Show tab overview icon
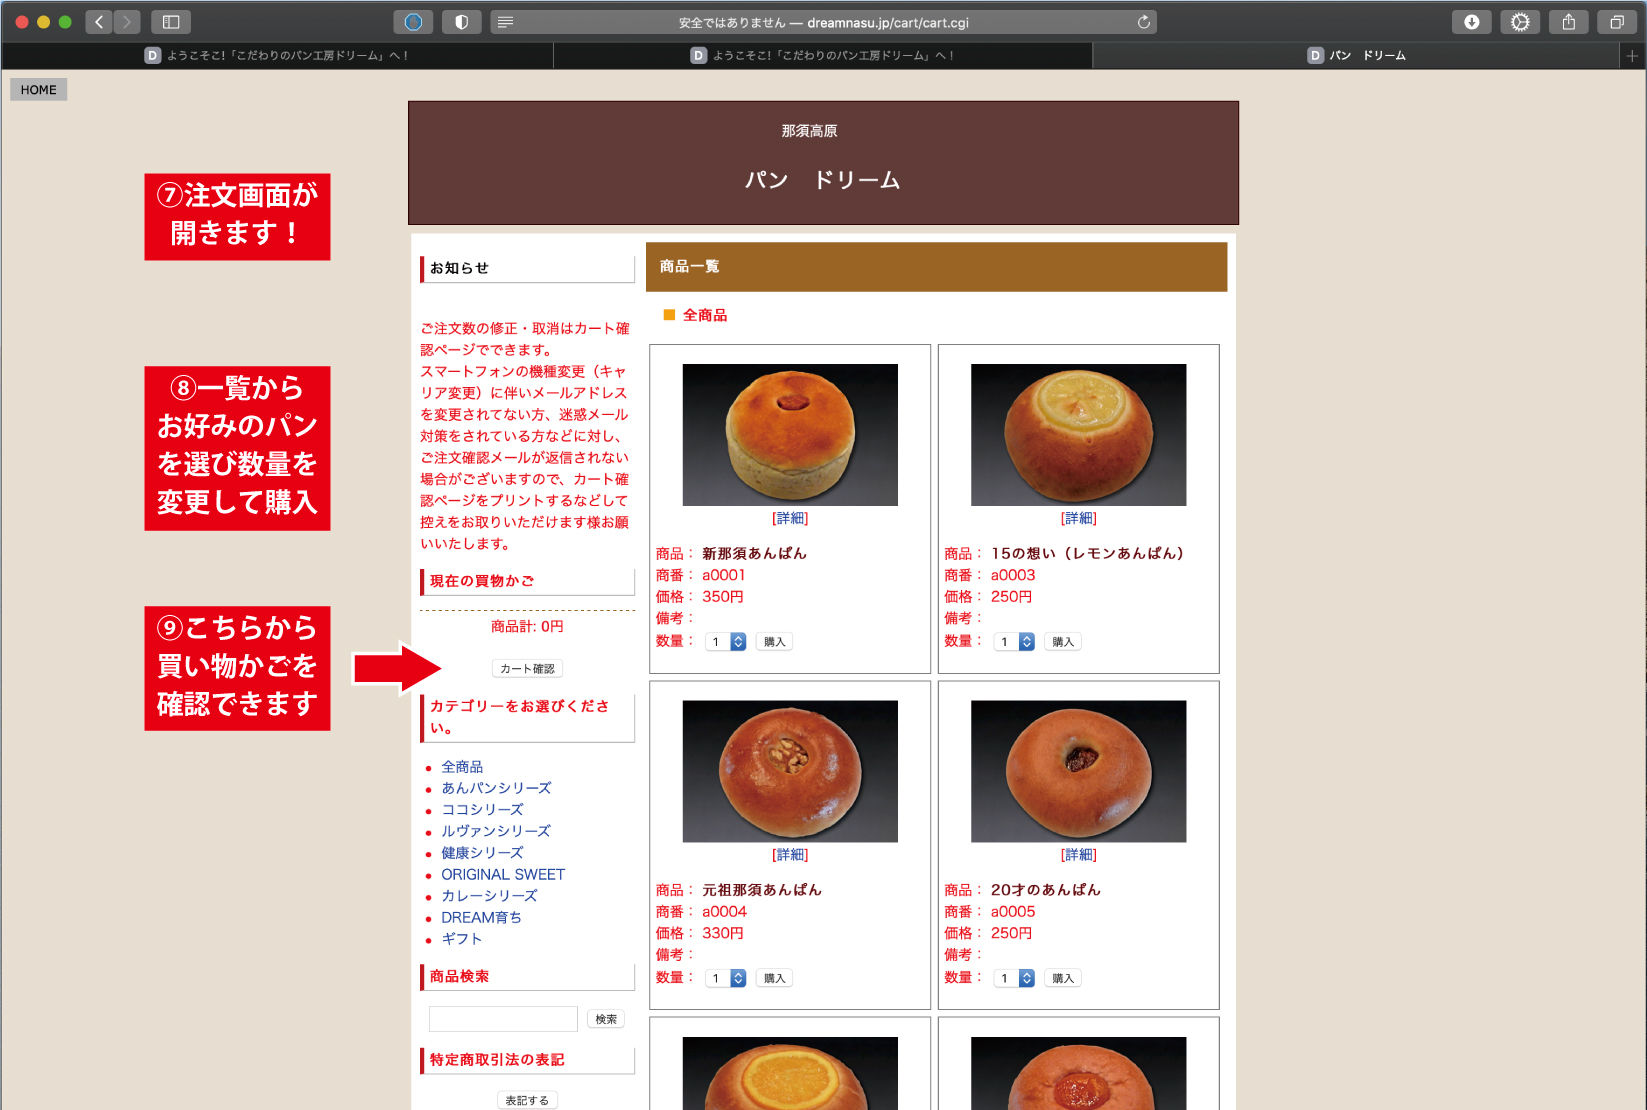The width and height of the screenshot is (1647, 1110). click(1616, 22)
